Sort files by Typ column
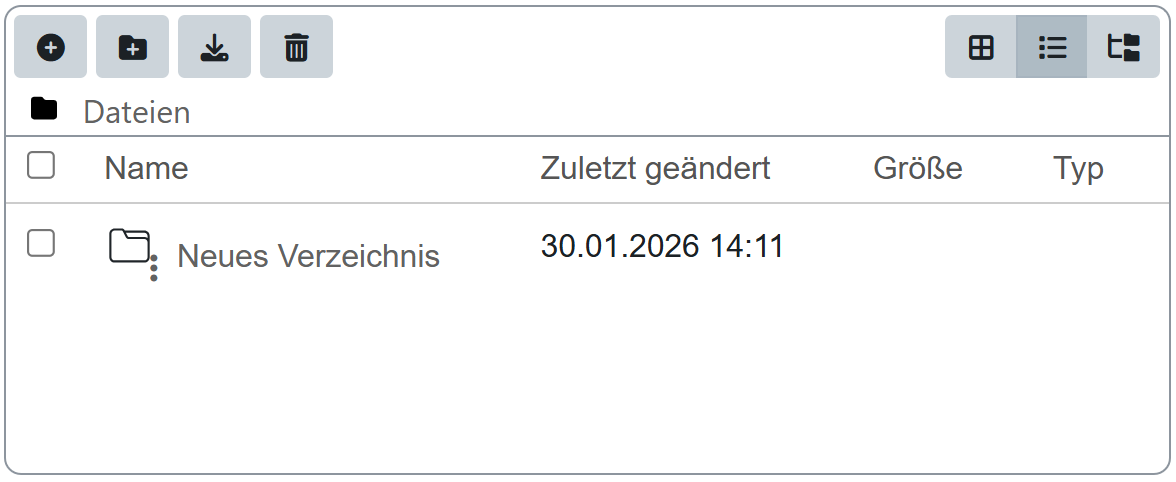The width and height of the screenshot is (1176, 482). (x=1078, y=169)
